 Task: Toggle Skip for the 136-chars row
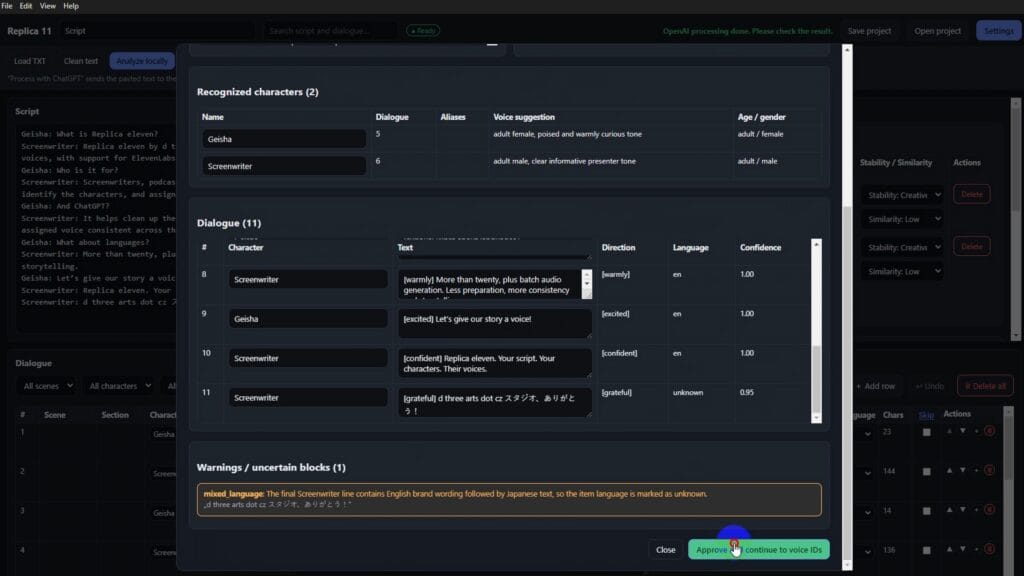pos(926,551)
